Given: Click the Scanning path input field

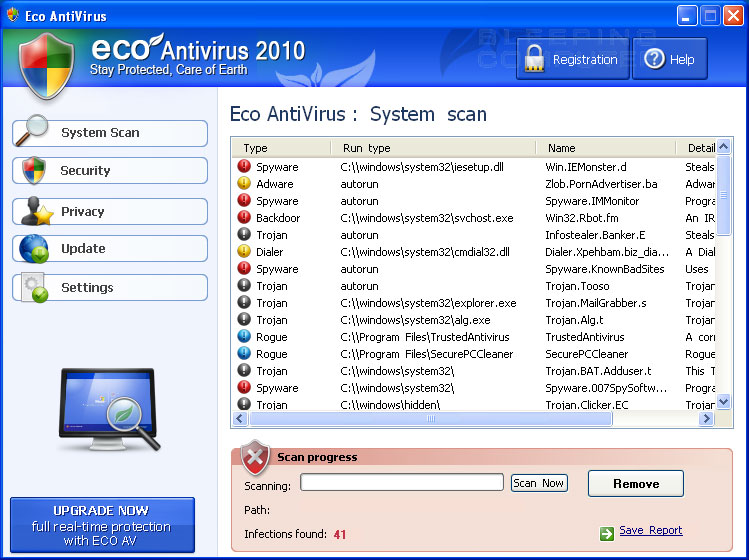Looking at the screenshot, I should pos(401,483).
